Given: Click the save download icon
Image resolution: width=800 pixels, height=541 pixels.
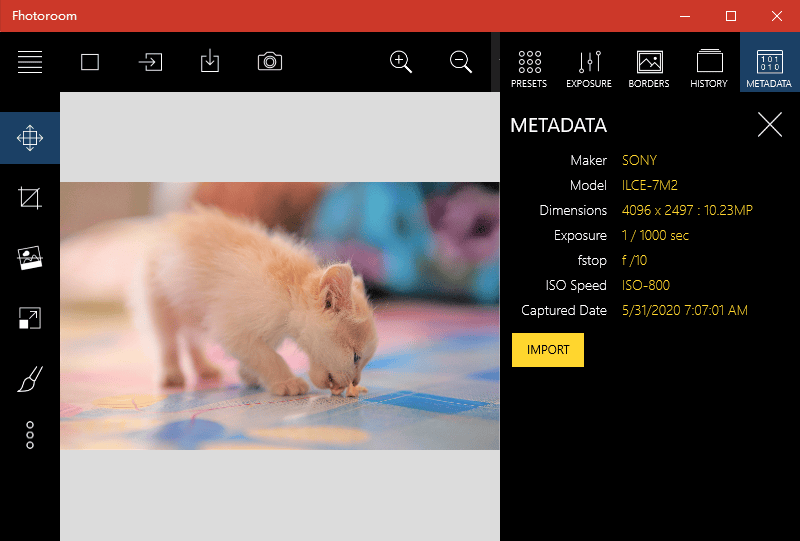Looking at the screenshot, I should pyautogui.click(x=210, y=62).
